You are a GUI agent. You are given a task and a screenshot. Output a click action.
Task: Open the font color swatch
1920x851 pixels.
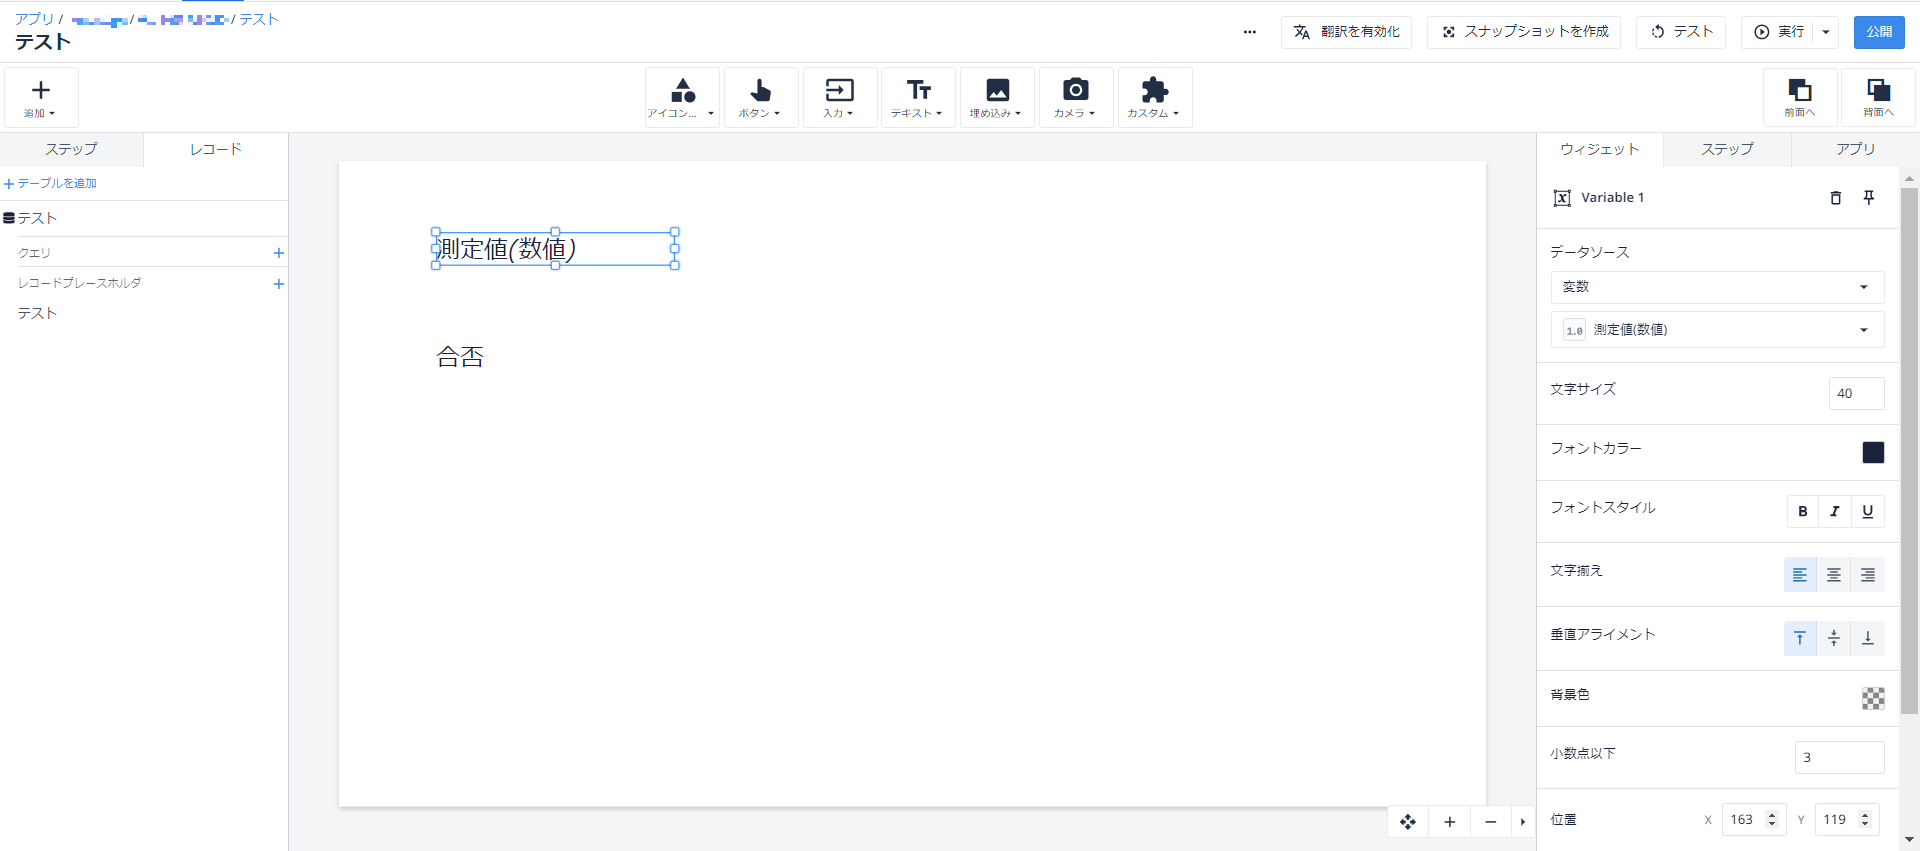coord(1873,452)
